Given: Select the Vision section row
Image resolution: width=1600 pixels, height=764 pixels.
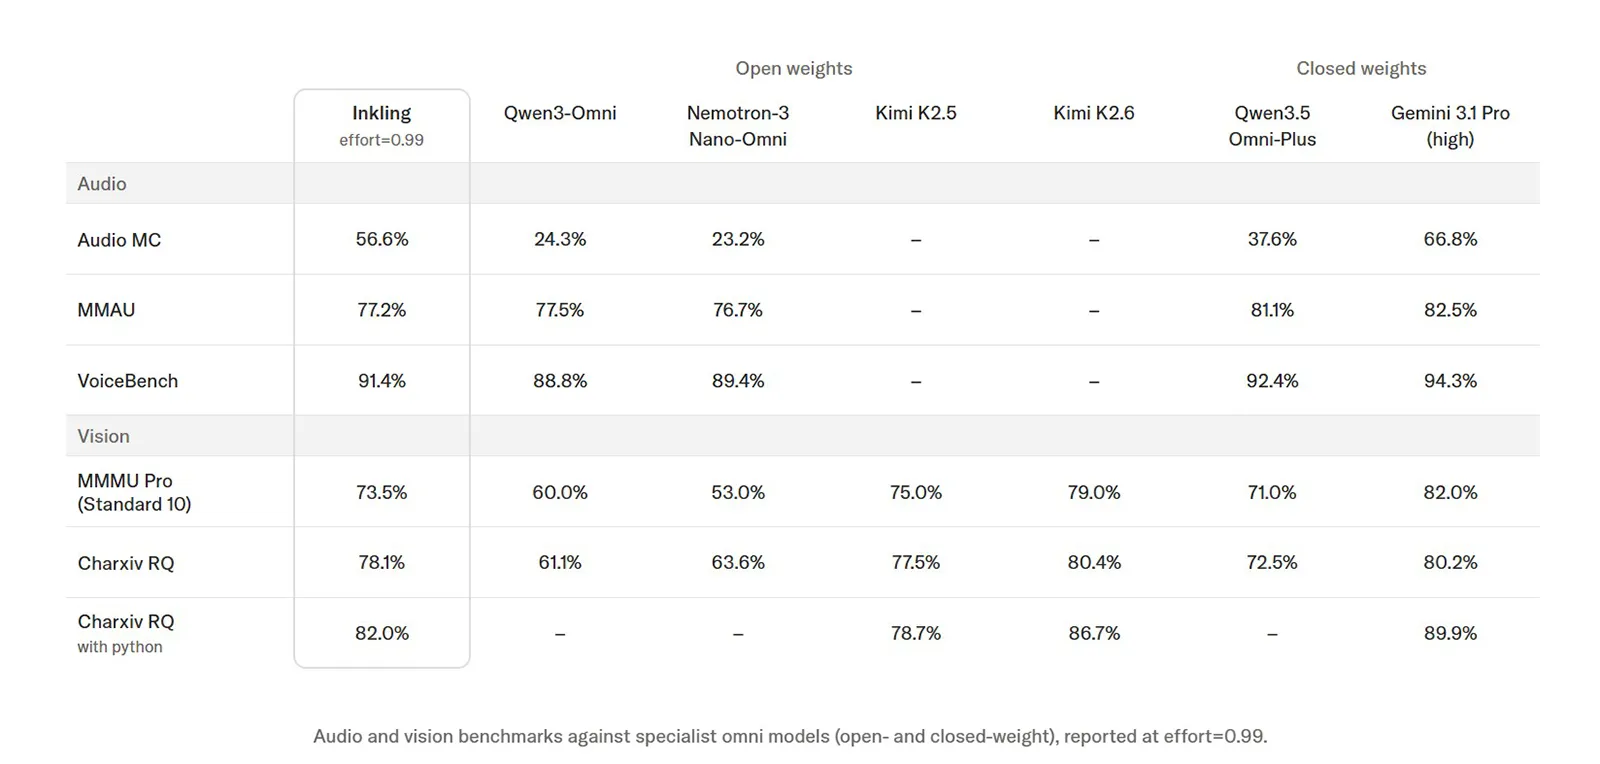Looking at the screenshot, I should point(803,436).
